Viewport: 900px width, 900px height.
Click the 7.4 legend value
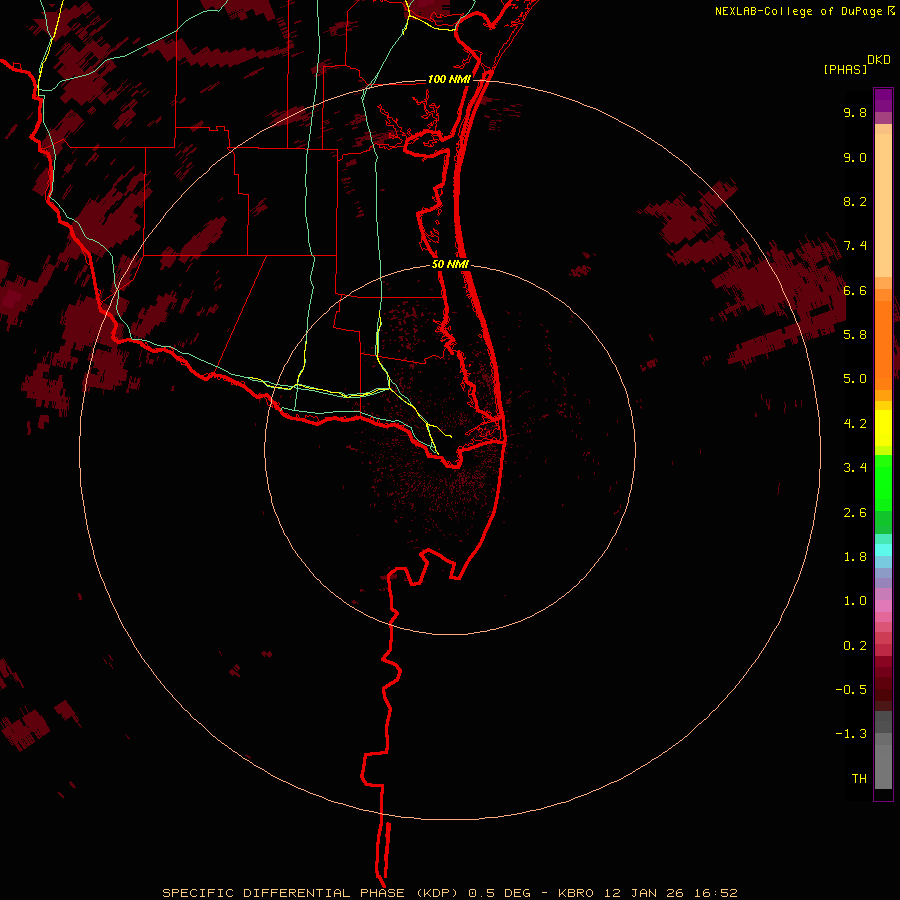[x=855, y=246]
